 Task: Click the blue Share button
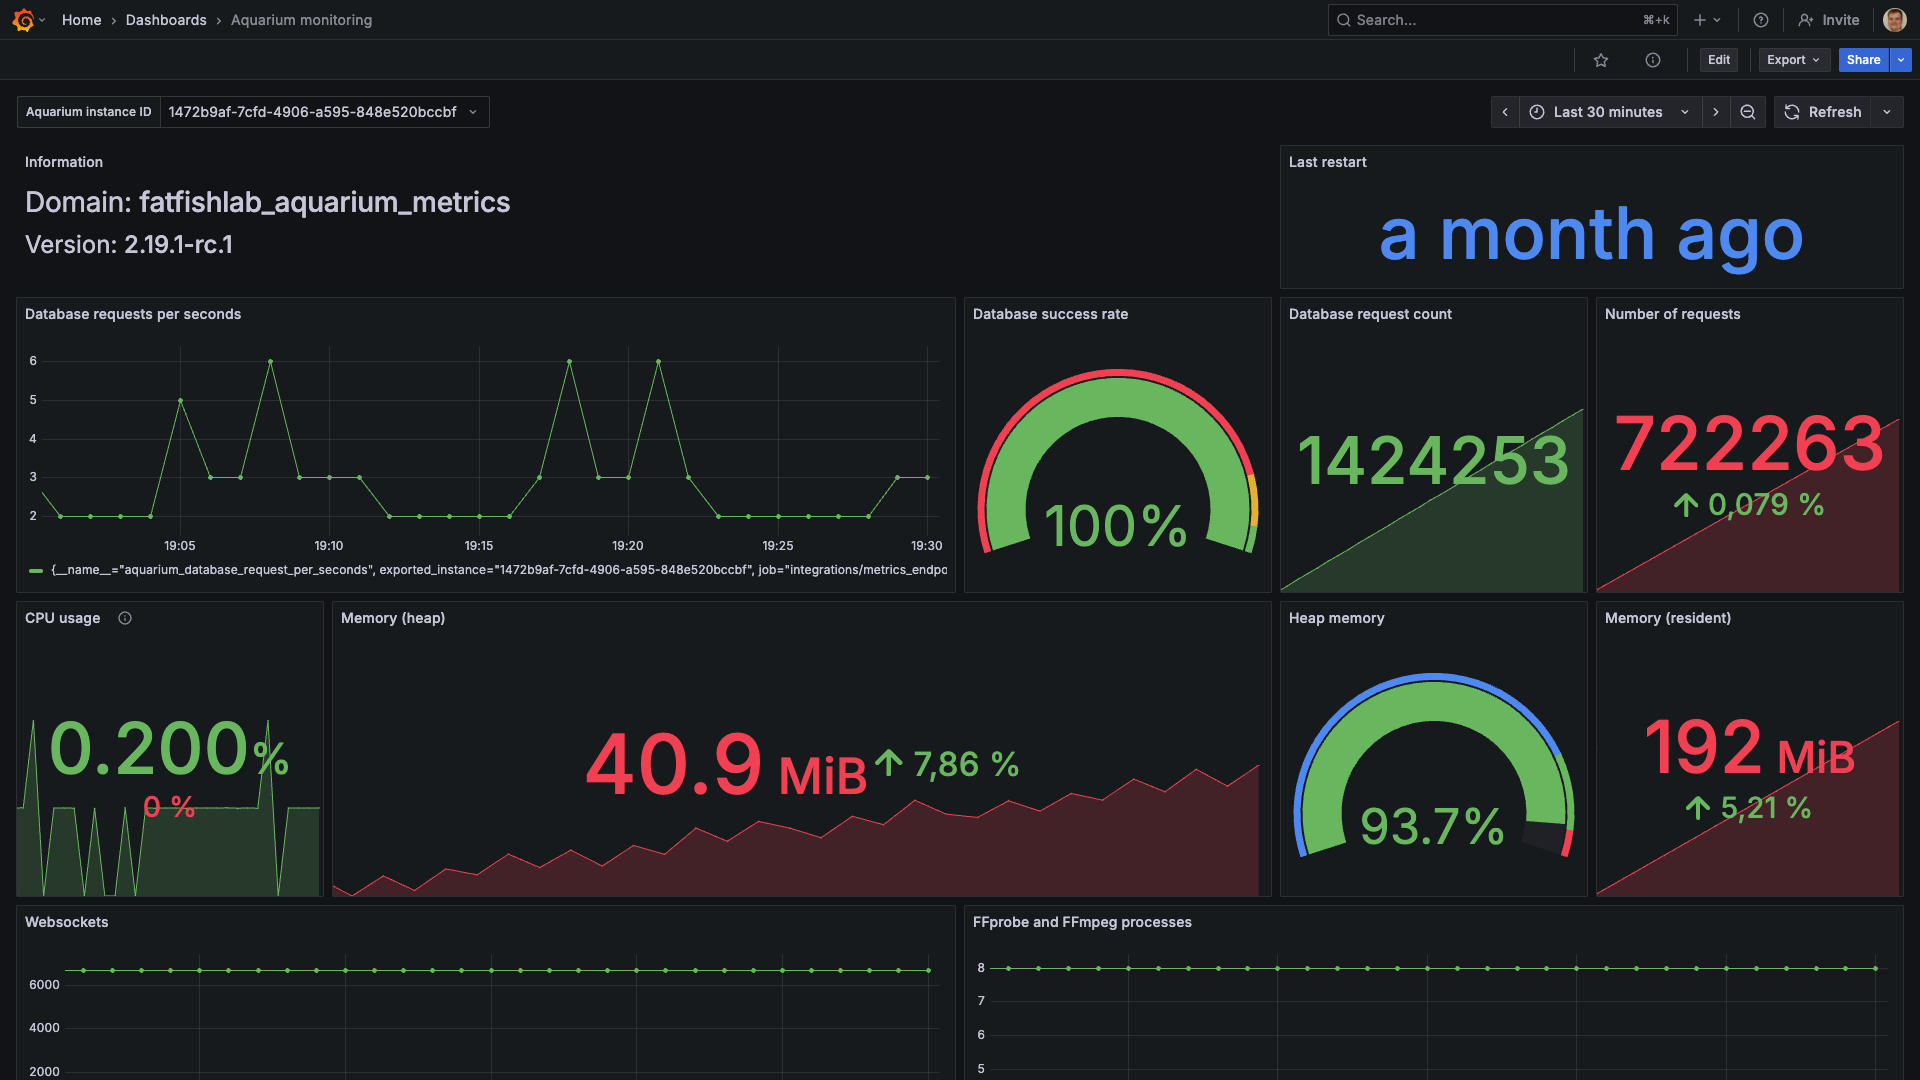click(1862, 60)
